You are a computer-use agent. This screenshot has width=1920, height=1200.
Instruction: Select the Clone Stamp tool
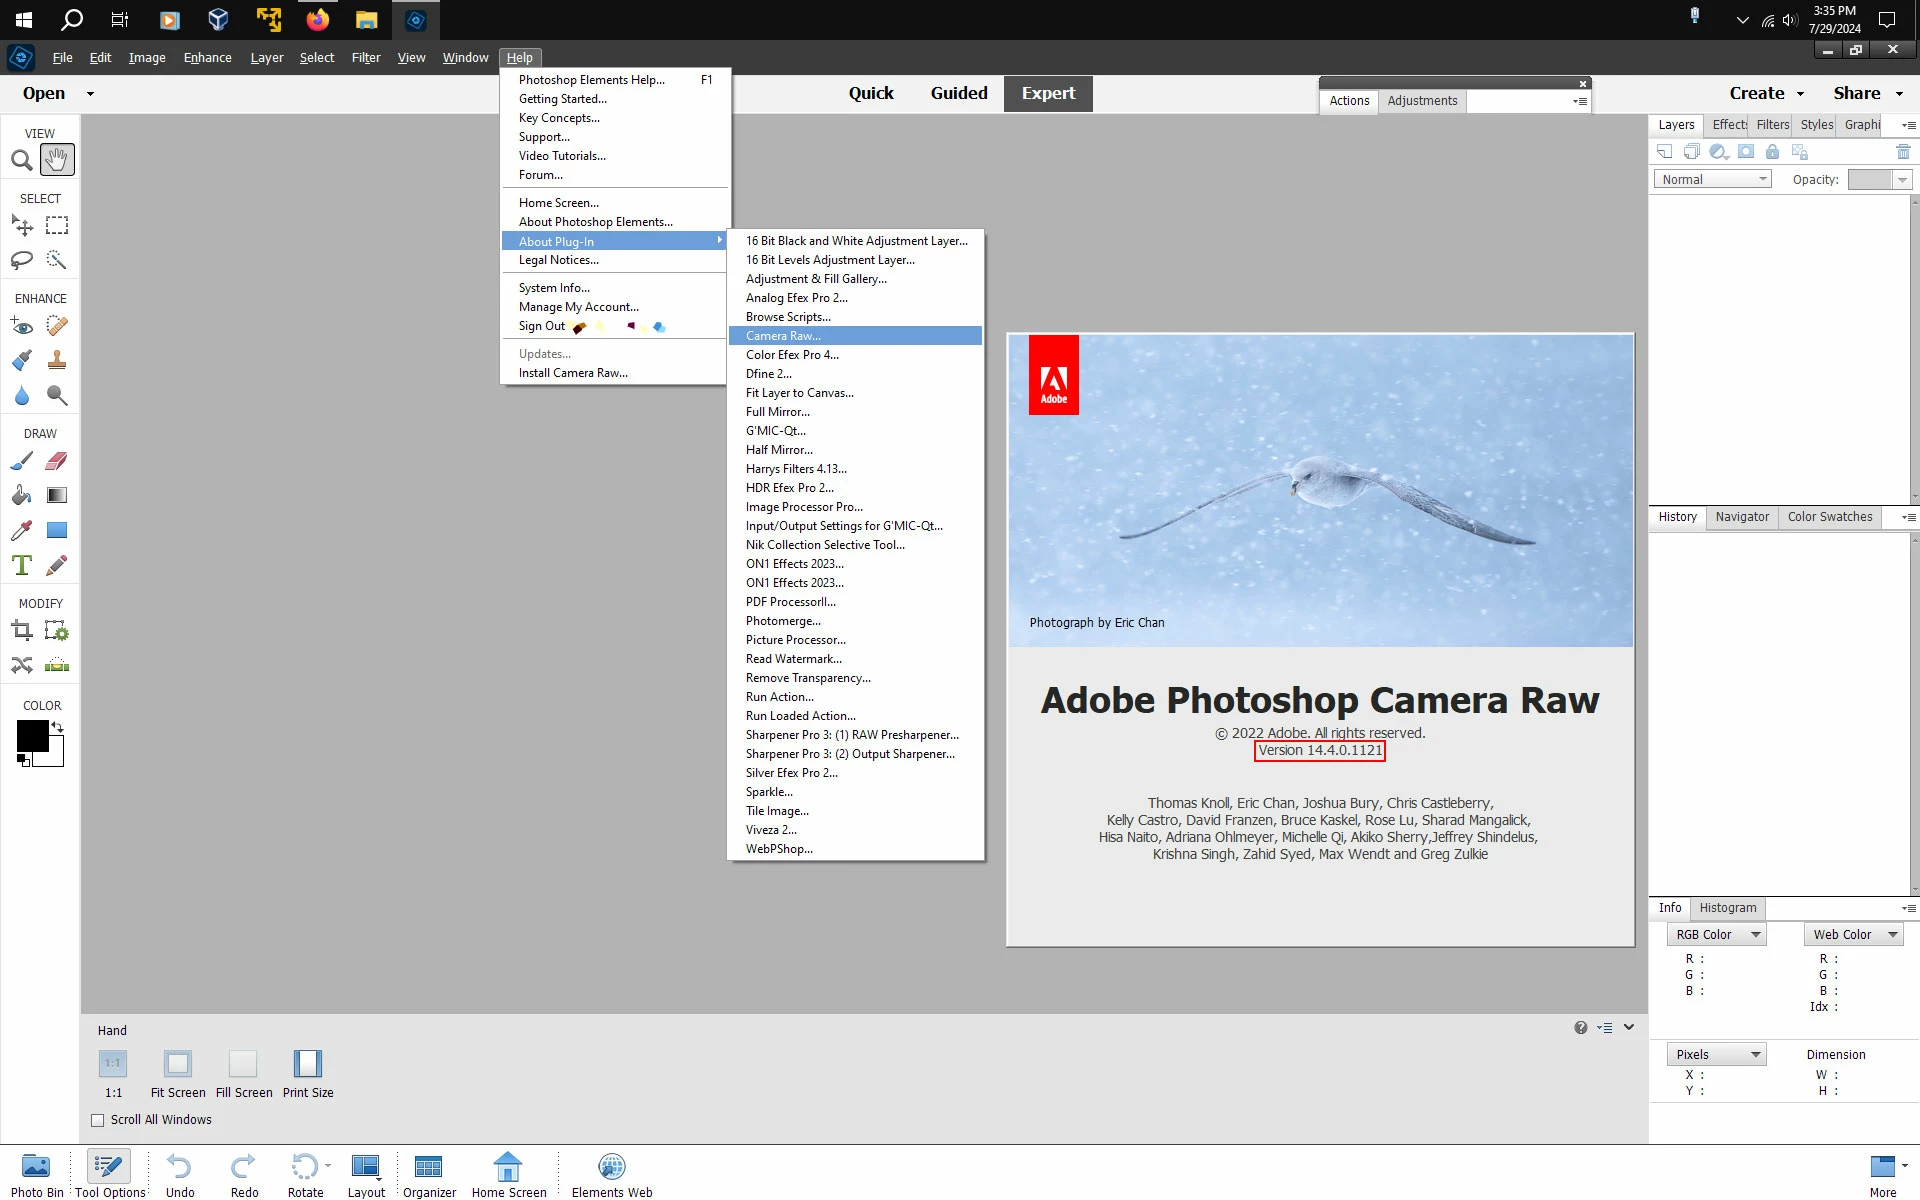pos(57,361)
